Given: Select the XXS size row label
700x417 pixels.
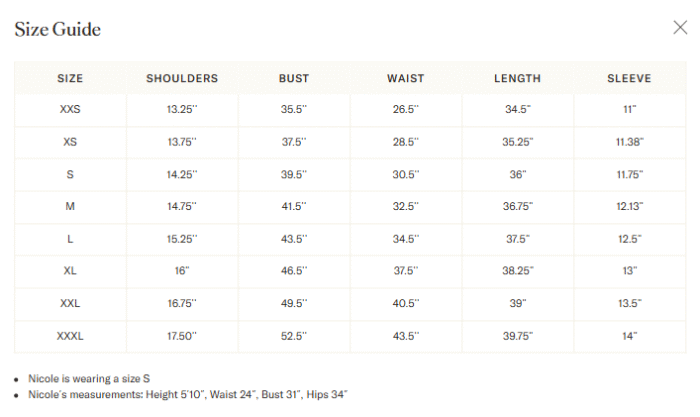Looking at the screenshot, I should pyautogui.click(x=70, y=109).
